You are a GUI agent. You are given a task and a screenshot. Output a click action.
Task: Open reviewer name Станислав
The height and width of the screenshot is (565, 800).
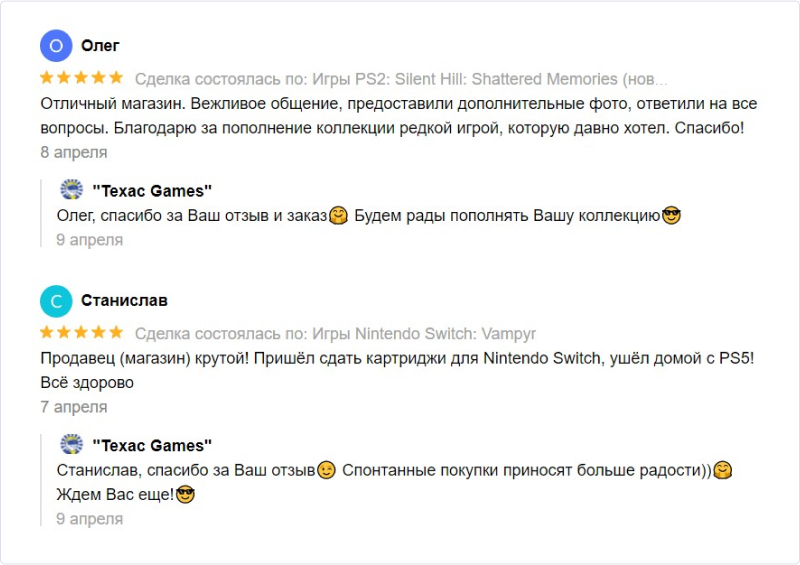tap(124, 301)
